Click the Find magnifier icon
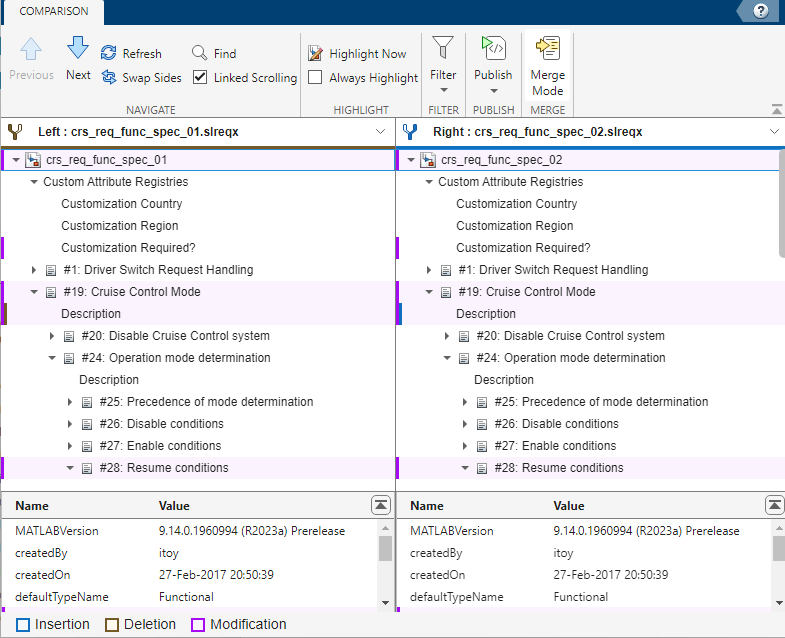Viewport: 785px width, 638px height. [200, 53]
